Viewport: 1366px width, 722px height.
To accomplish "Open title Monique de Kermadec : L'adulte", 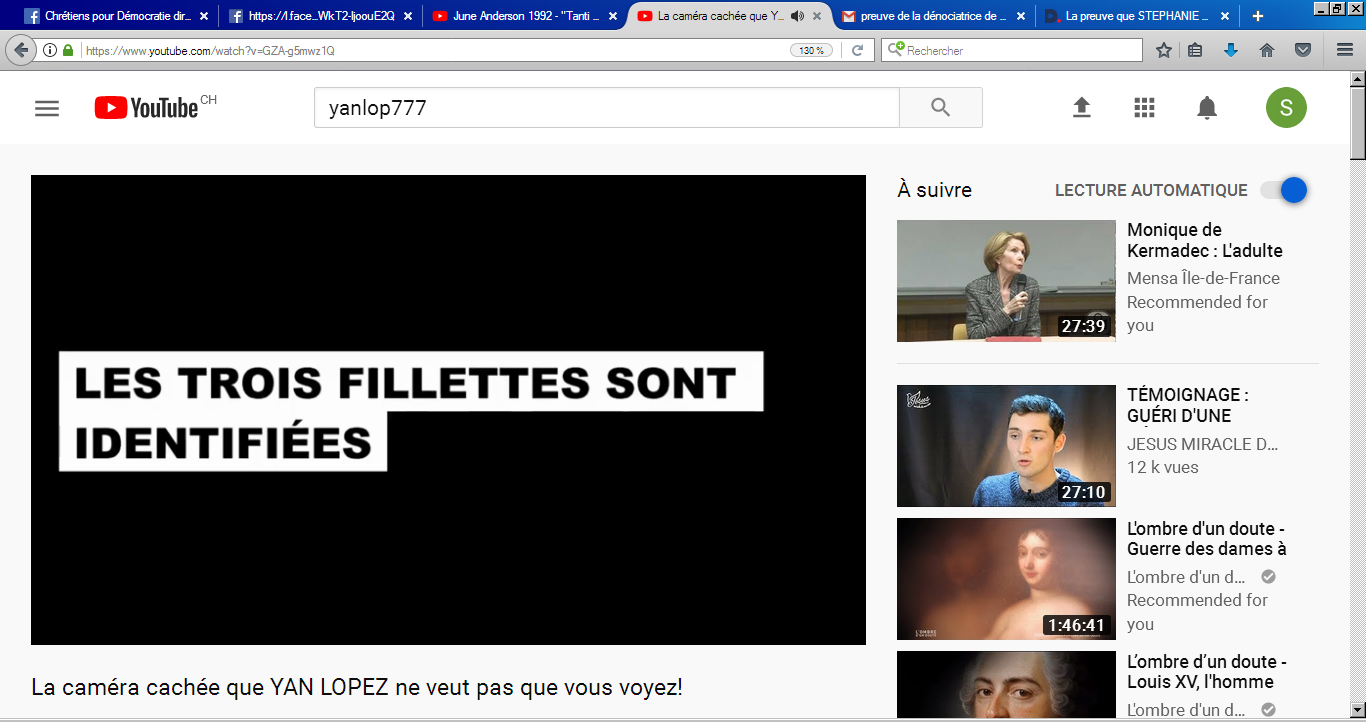I will [1205, 240].
